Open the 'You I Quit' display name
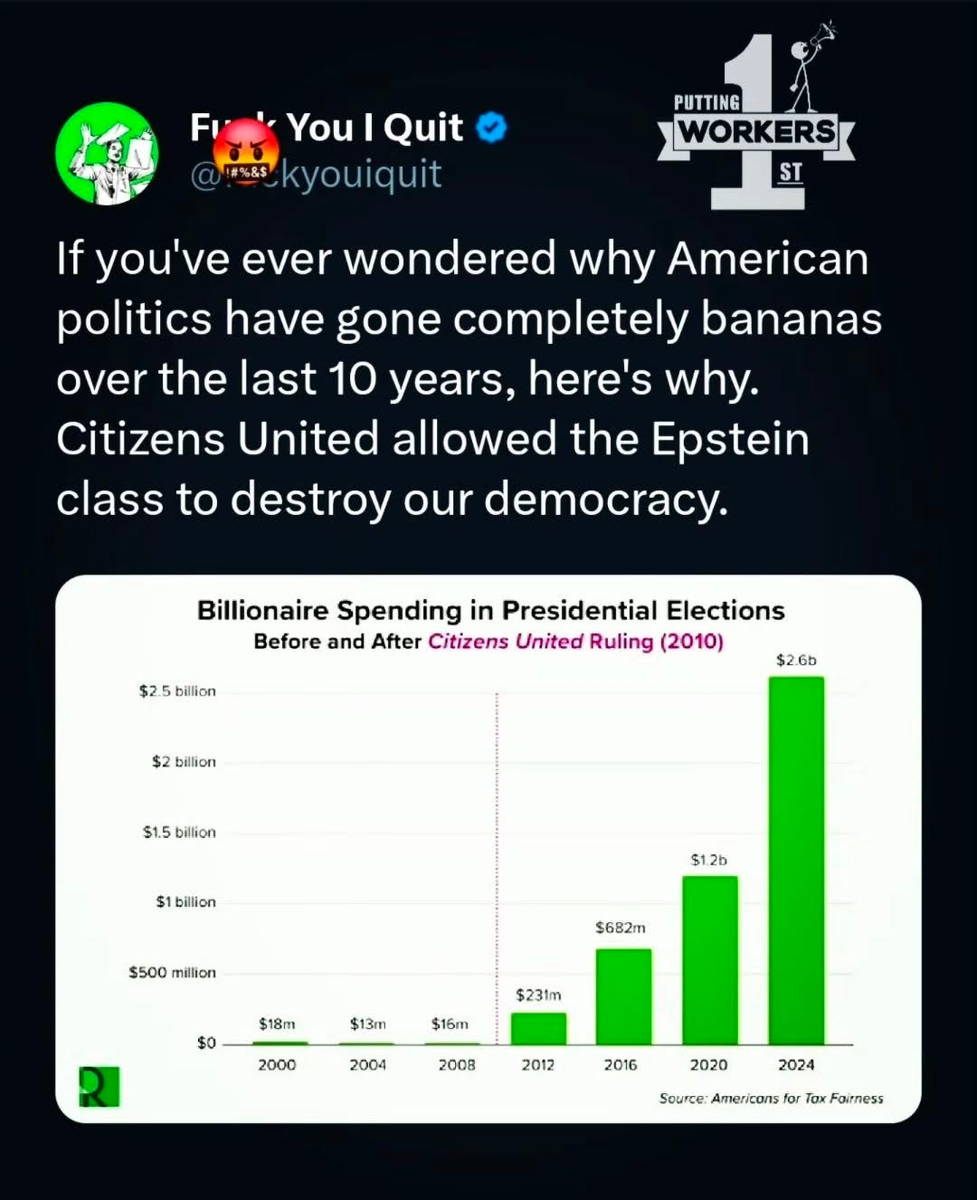 (x=375, y=128)
